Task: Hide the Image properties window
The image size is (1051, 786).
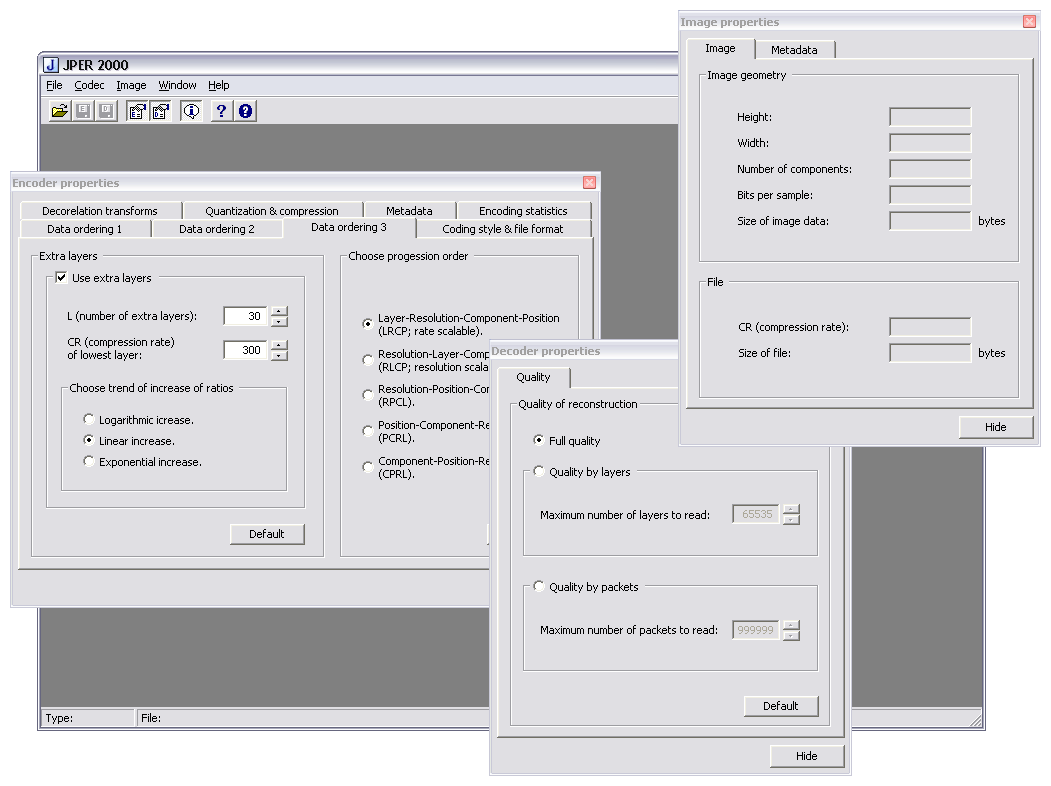Action: click(x=996, y=427)
